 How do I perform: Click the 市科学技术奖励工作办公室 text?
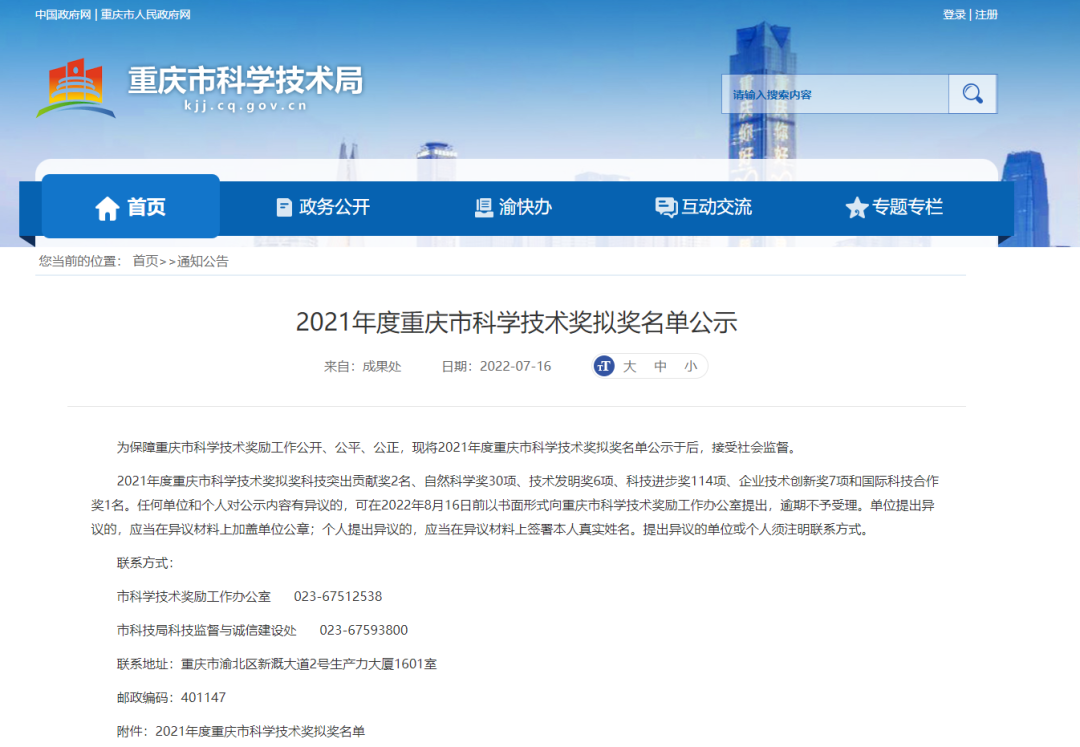[x=194, y=596]
